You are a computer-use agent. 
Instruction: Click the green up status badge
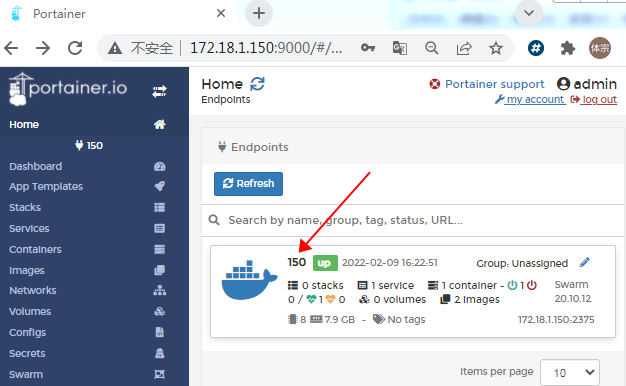[325, 263]
